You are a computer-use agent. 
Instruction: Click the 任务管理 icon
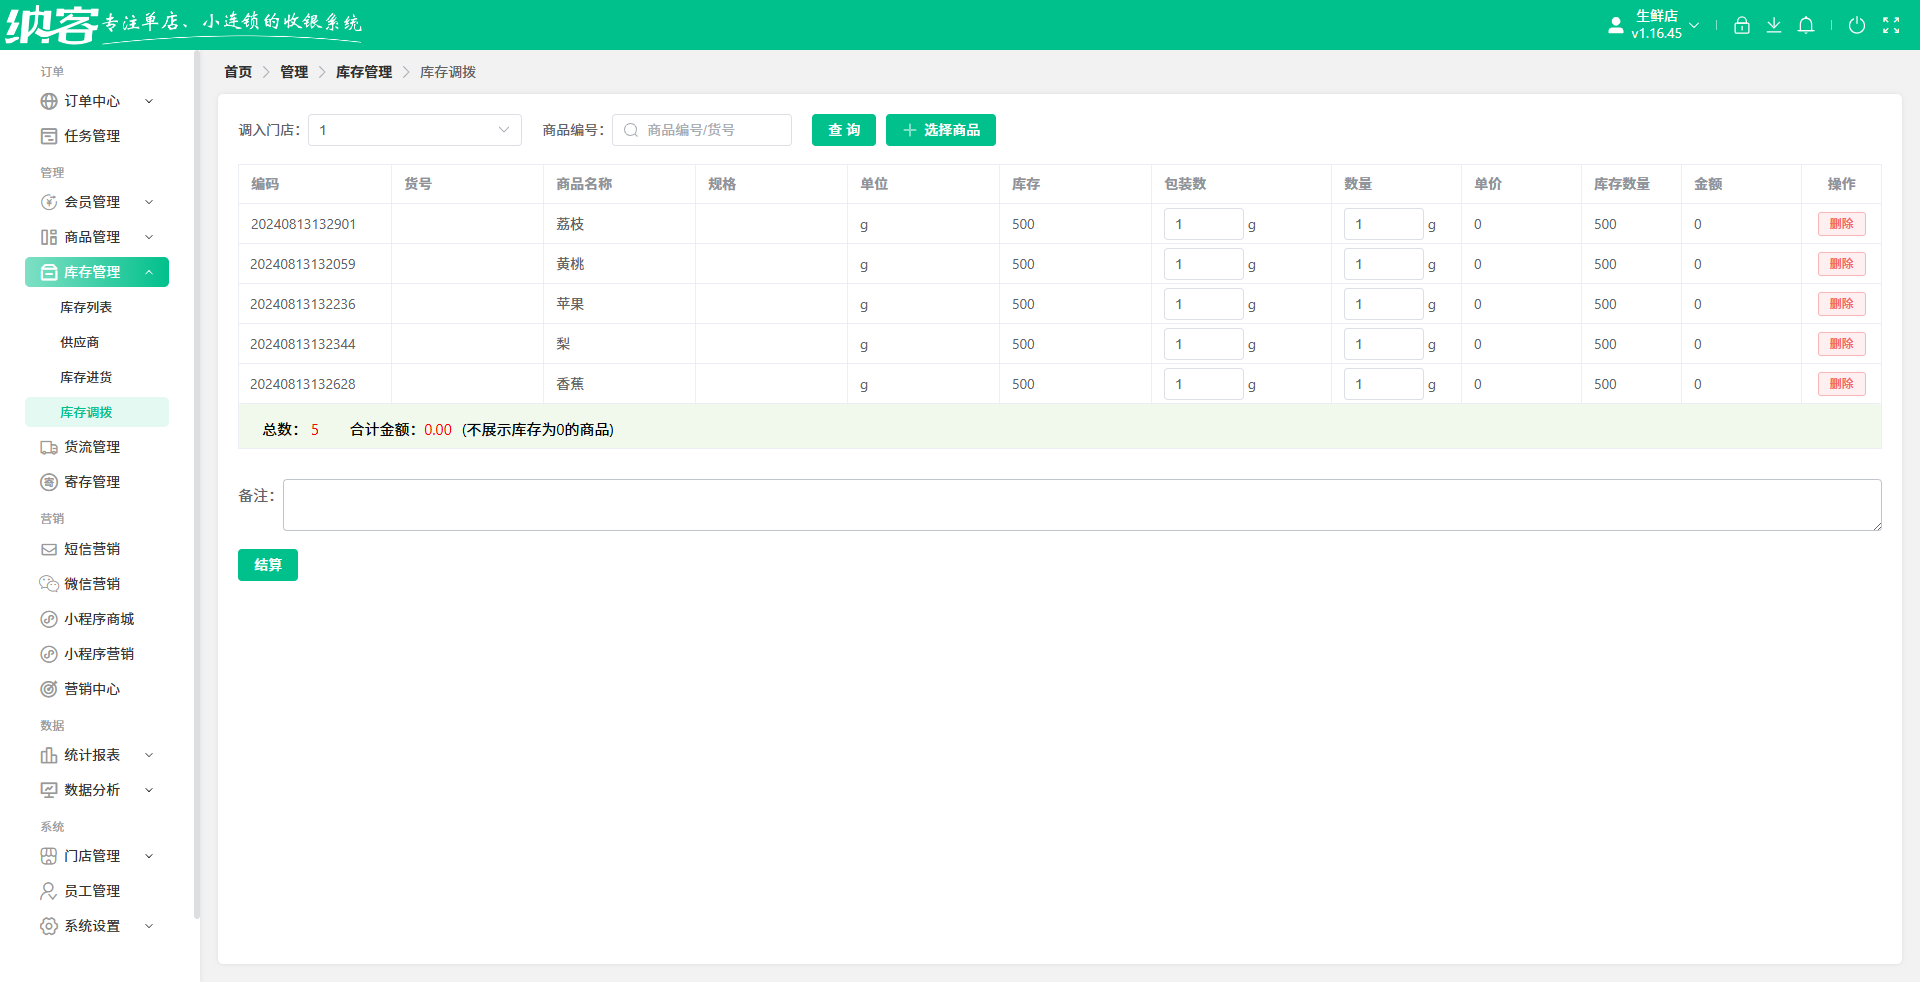tap(49, 136)
